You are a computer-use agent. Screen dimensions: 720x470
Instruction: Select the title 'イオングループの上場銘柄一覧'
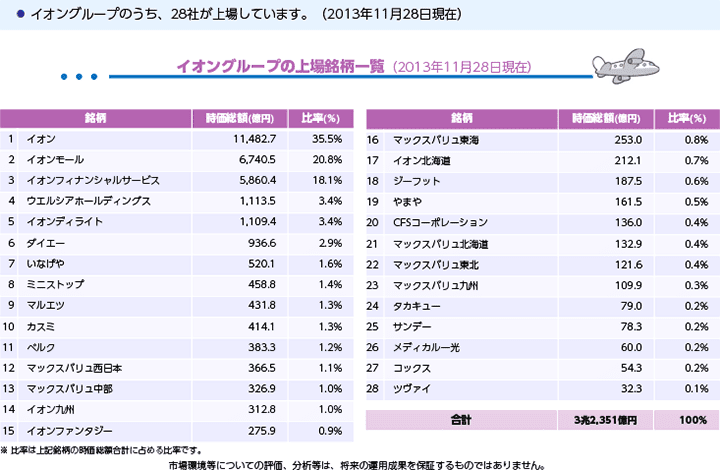tap(280, 67)
